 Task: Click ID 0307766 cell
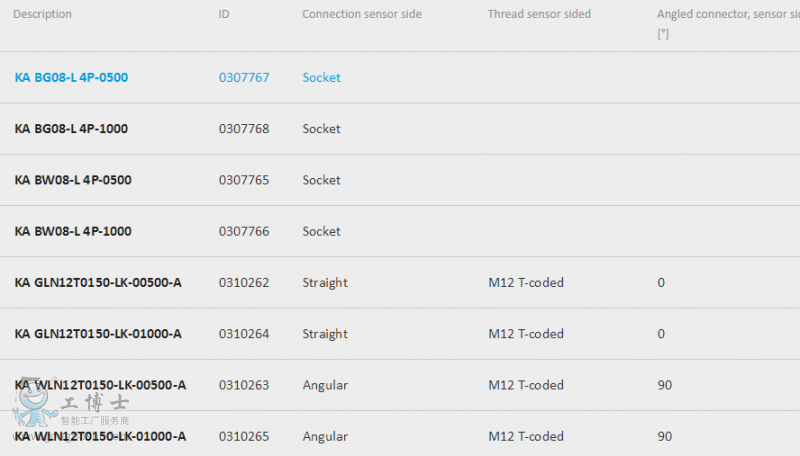click(244, 231)
